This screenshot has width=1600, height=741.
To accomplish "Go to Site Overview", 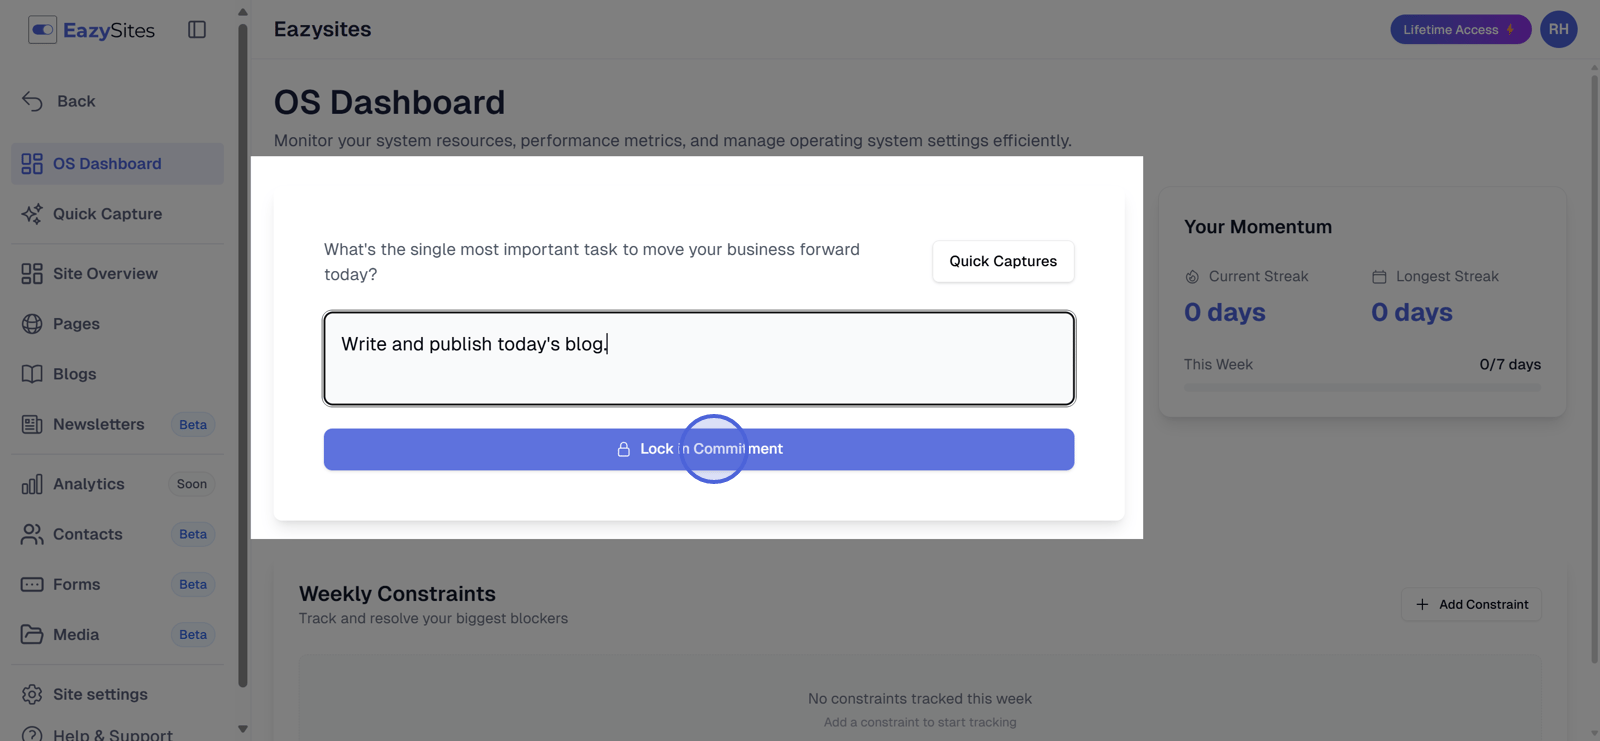I will click(x=105, y=274).
